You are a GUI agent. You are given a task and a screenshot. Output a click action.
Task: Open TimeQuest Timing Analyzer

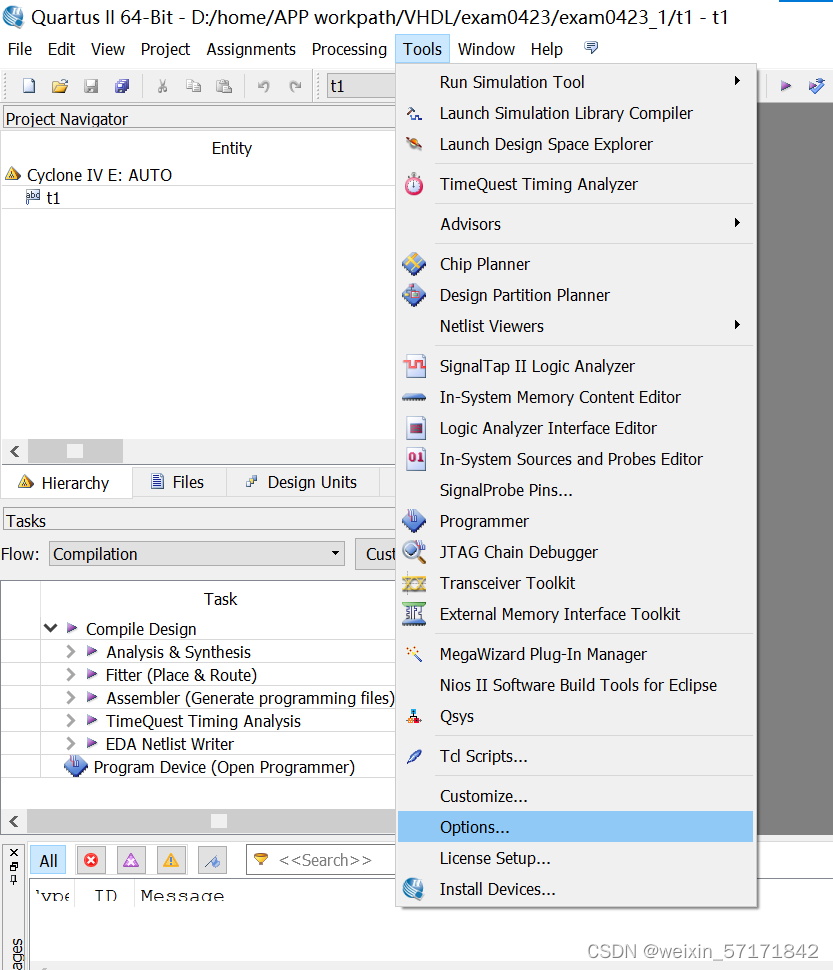click(x=575, y=184)
